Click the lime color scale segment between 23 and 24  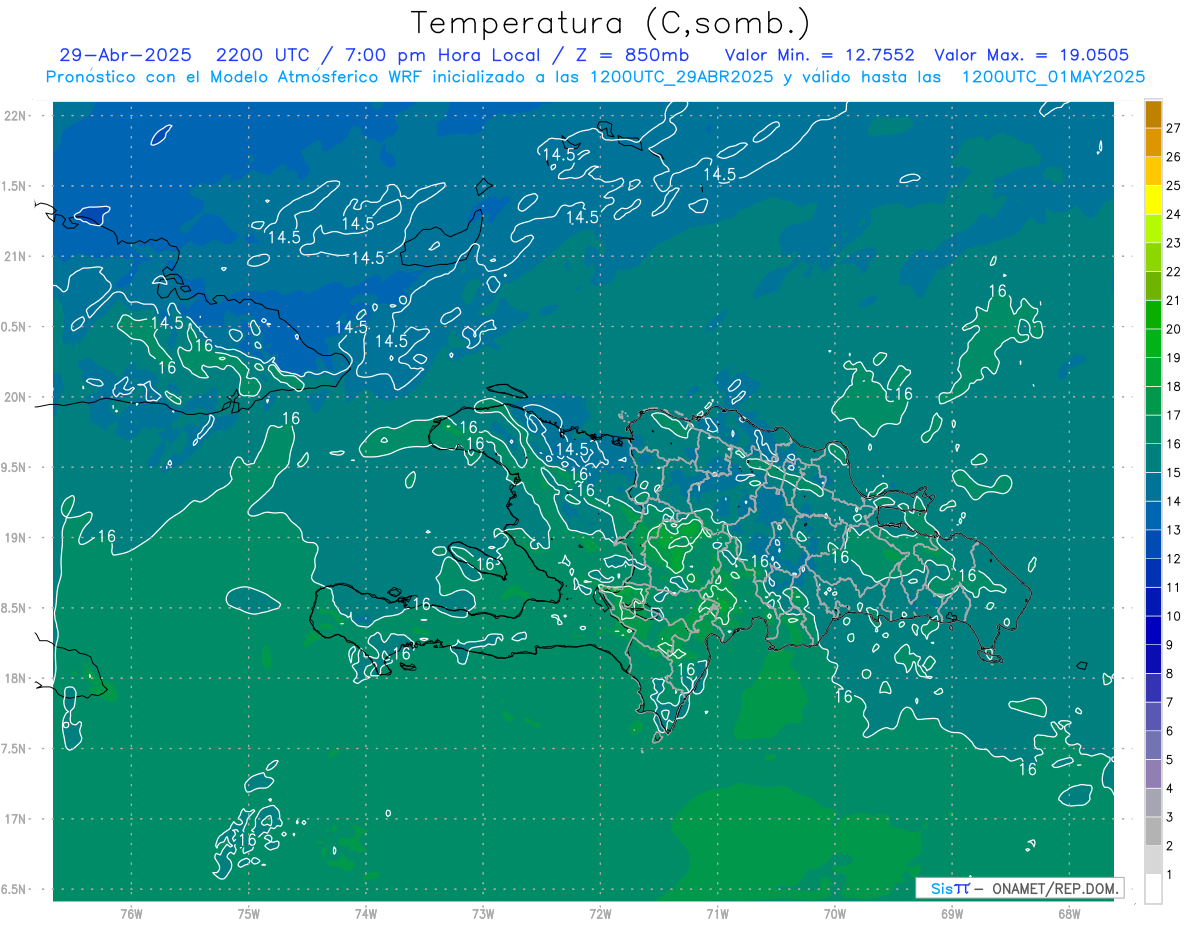1153,229
